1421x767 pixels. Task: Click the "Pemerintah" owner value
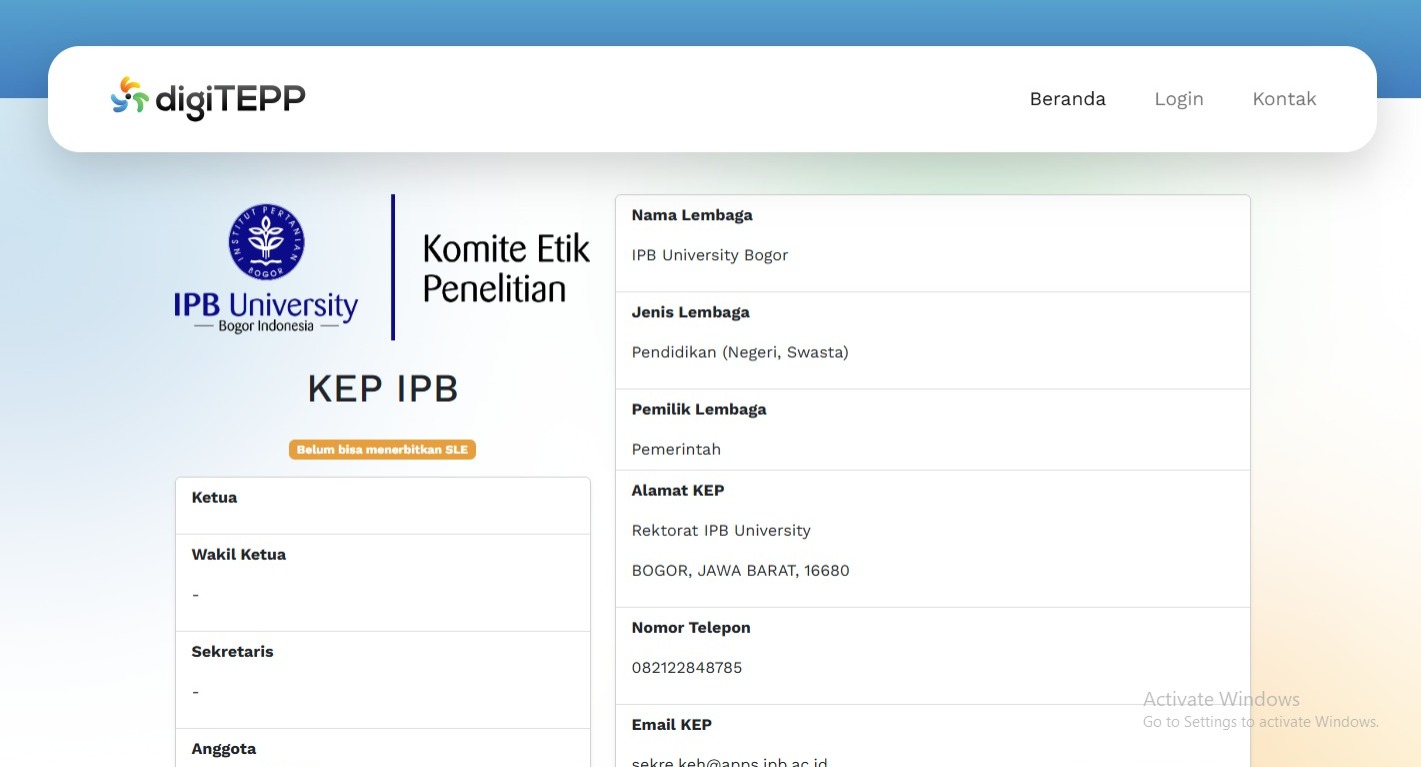(676, 449)
